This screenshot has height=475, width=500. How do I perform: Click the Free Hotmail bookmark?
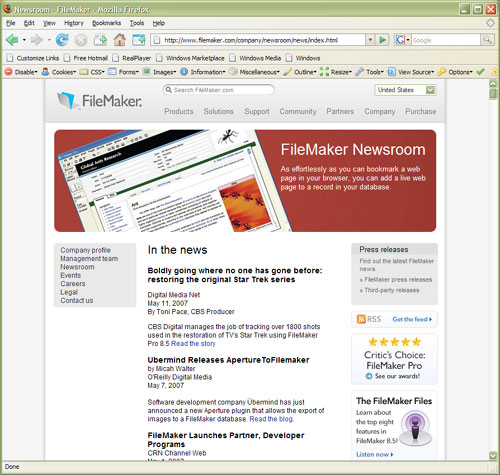(86, 58)
